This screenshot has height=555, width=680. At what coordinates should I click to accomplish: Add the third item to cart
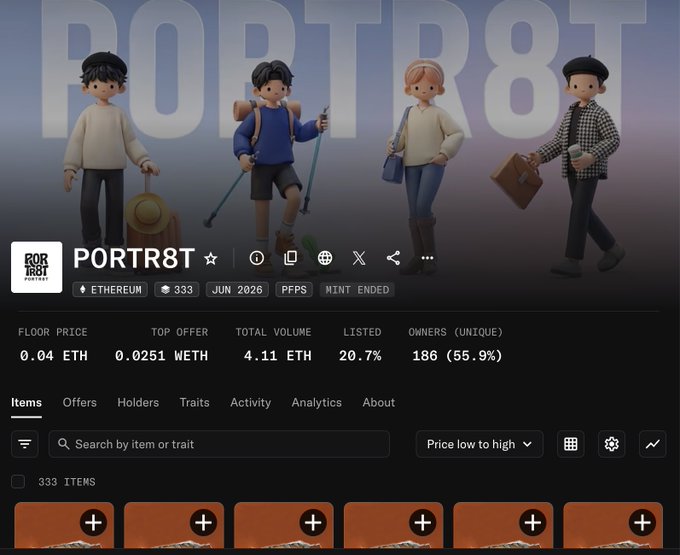pos(313,522)
